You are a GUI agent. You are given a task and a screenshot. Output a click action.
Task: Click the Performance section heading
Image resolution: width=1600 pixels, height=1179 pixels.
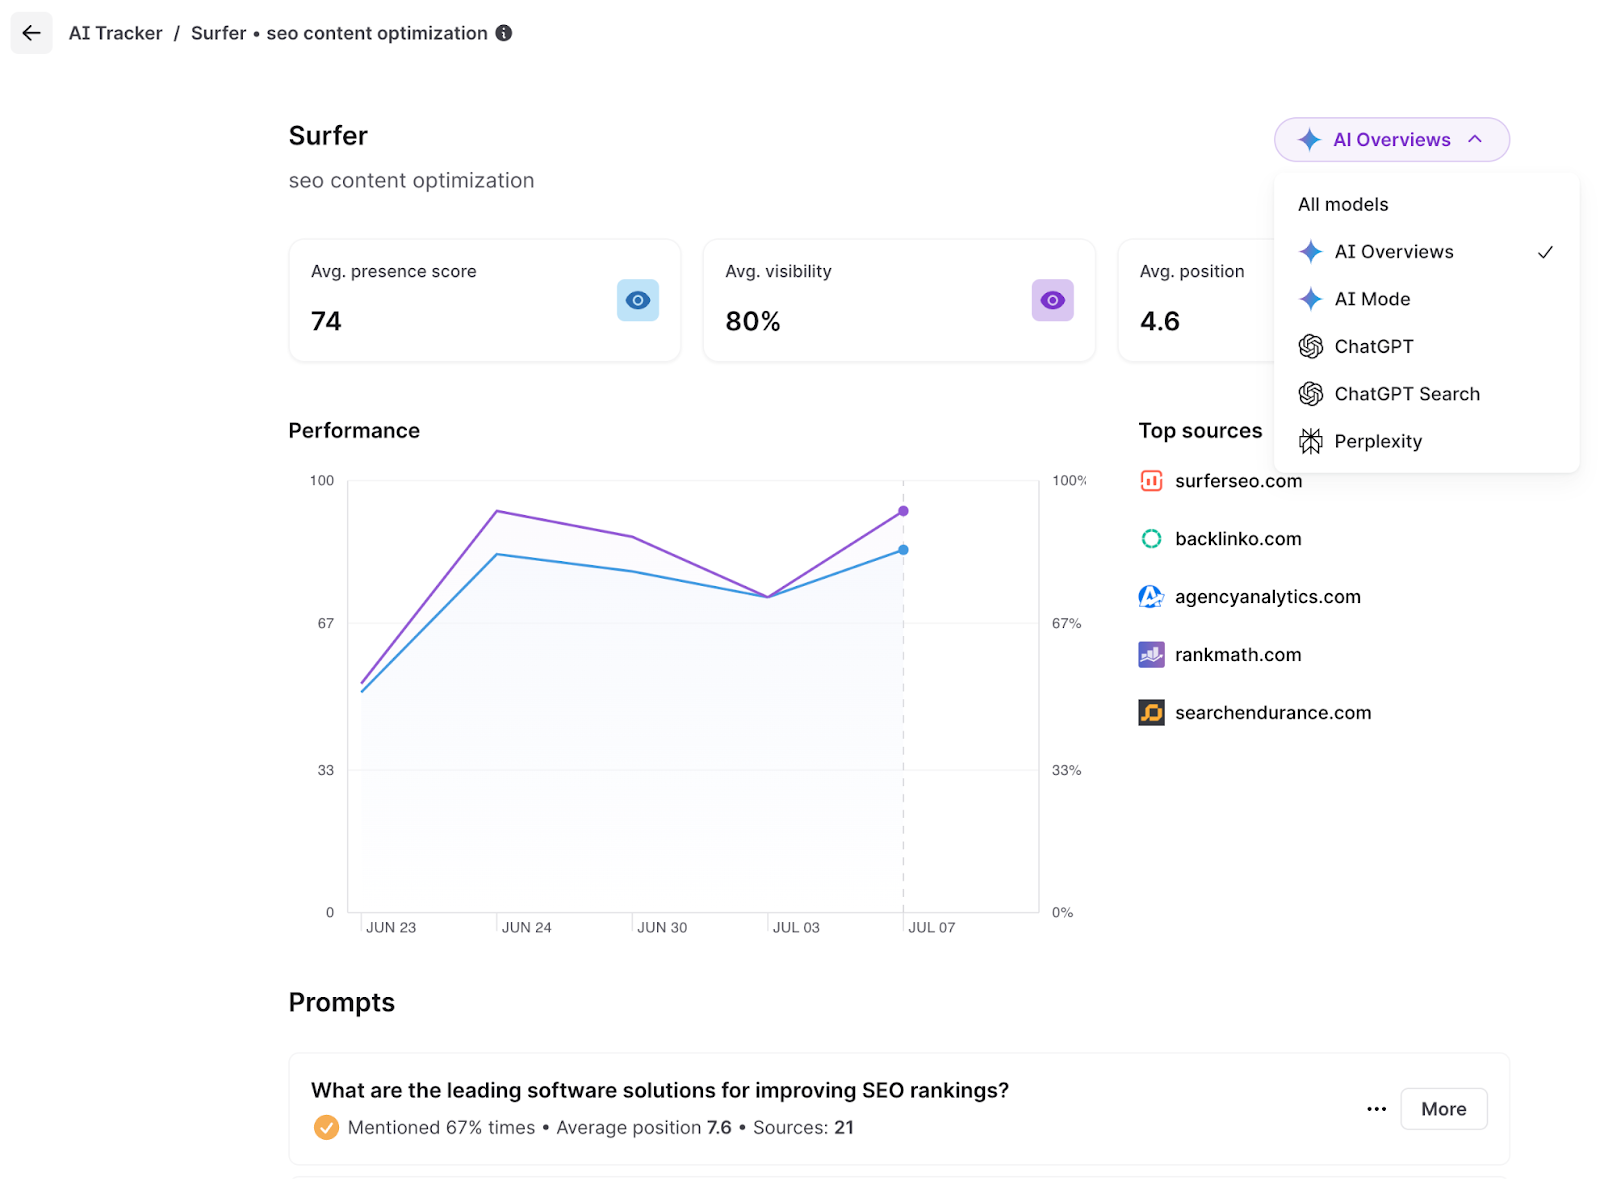pos(354,431)
